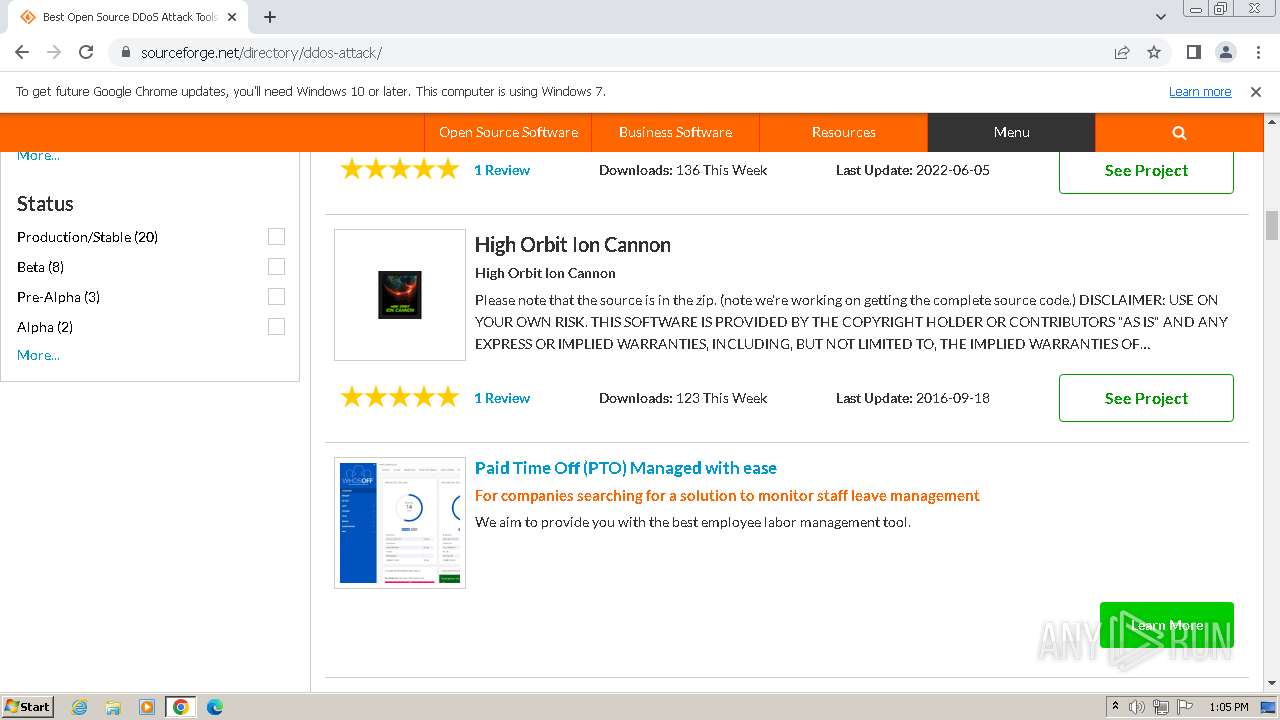Viewport: 1280px width, 720px height.
Task: Open tab search dropdown arrow
Action: [1161, 17]
